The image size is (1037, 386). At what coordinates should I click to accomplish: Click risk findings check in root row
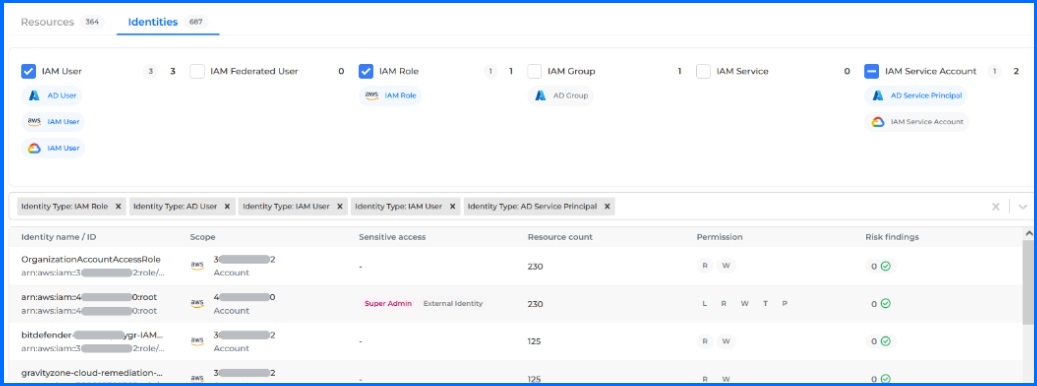tap(886, 304)
